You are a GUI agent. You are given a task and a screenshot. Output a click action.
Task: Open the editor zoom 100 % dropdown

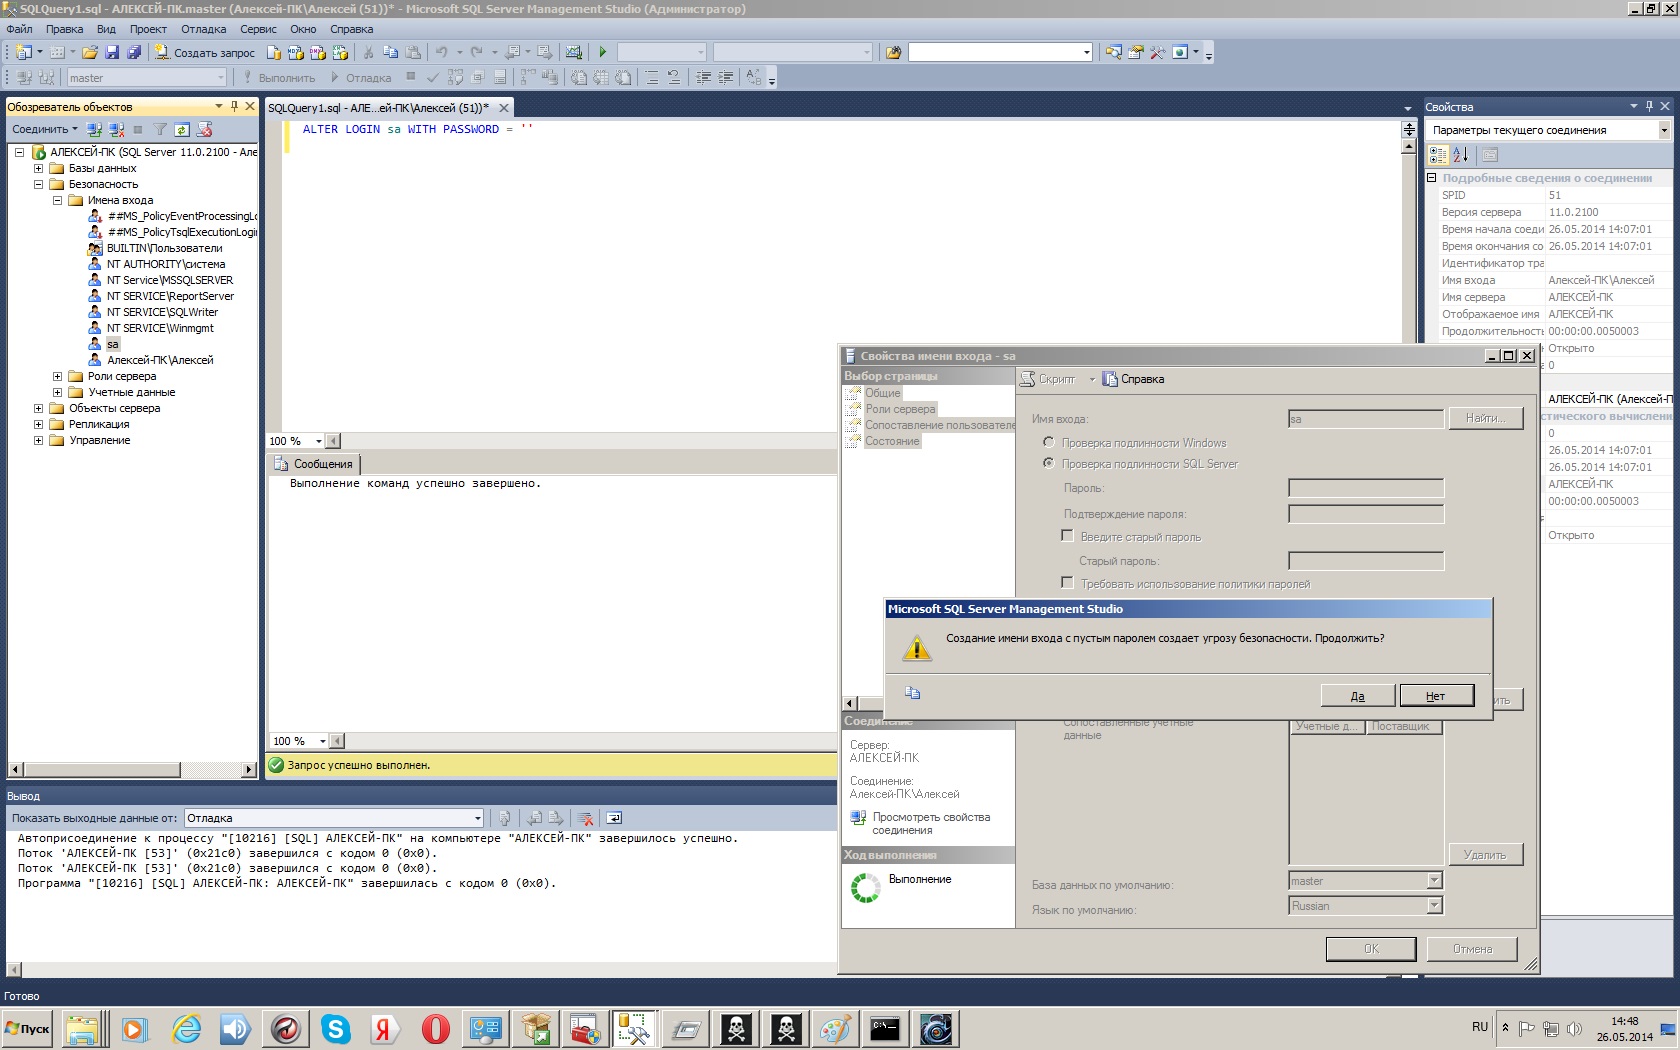click(319, 441)
